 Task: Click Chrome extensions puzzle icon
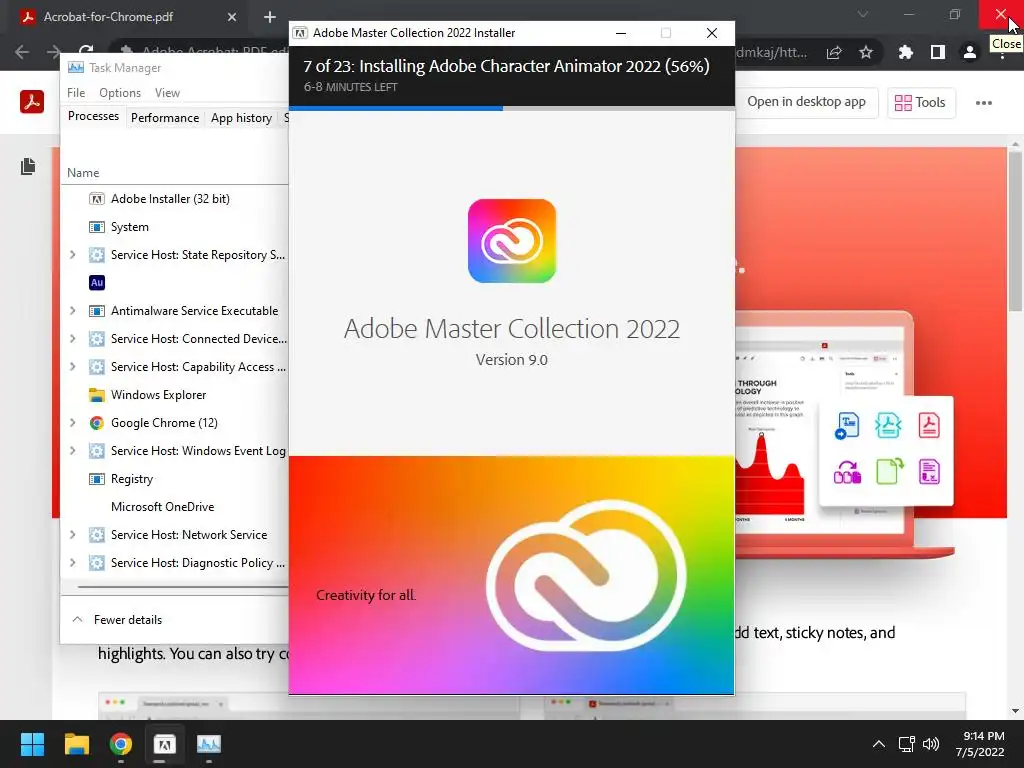click(905, 52)
